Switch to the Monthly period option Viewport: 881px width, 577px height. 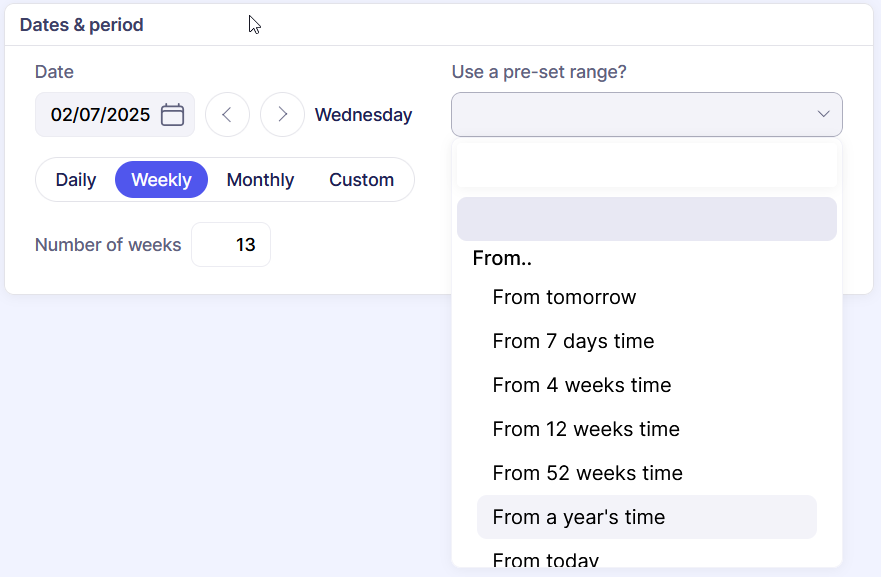[x=260, y=180]
